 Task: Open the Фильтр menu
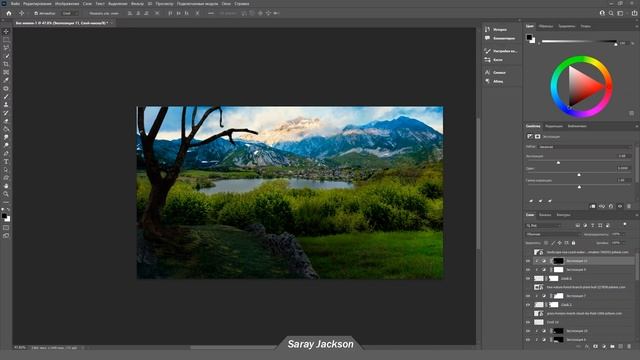[137, 4]
